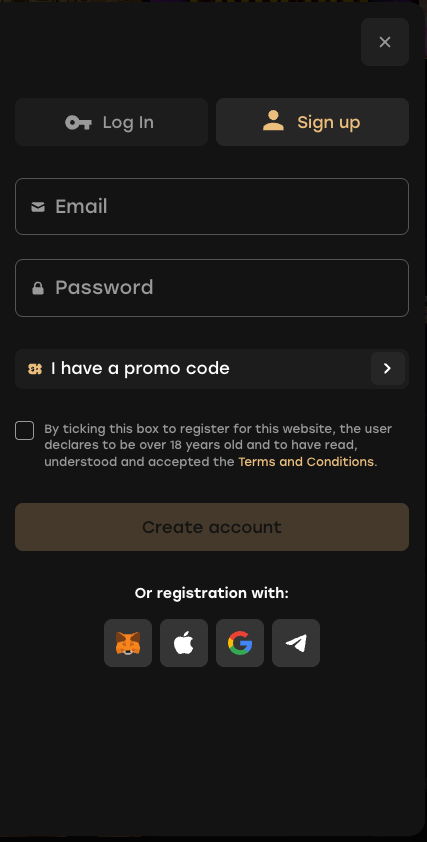
Task: Register with the MetaMask fox icon
Action: [128, 643]
